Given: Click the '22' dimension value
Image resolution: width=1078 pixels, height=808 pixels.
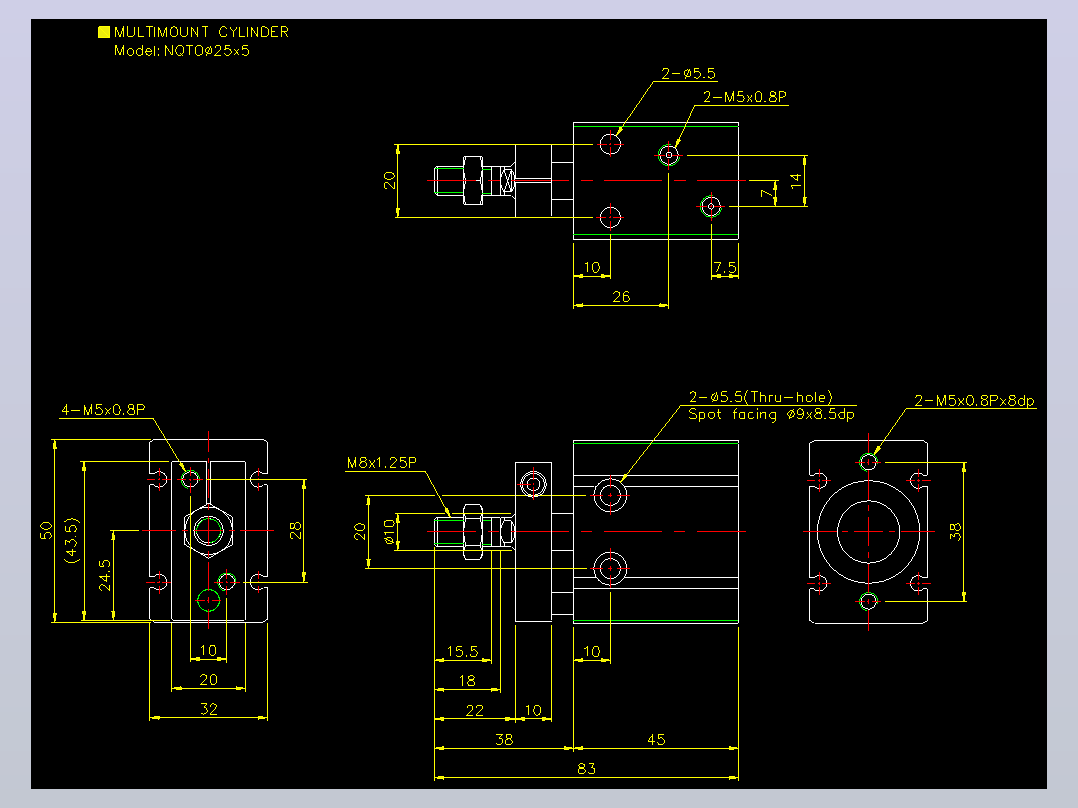Looking at the screenshot, I should (474, 710).
